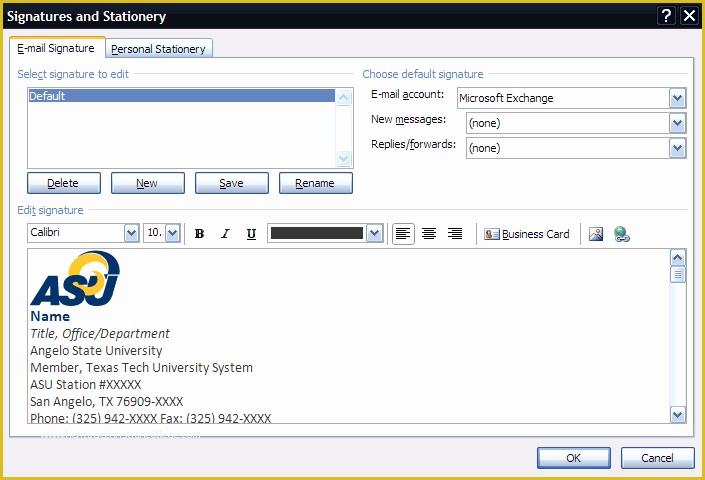Align signature text to the right
The width and height of the screenshot is (705, 480).
coord(455,234)
